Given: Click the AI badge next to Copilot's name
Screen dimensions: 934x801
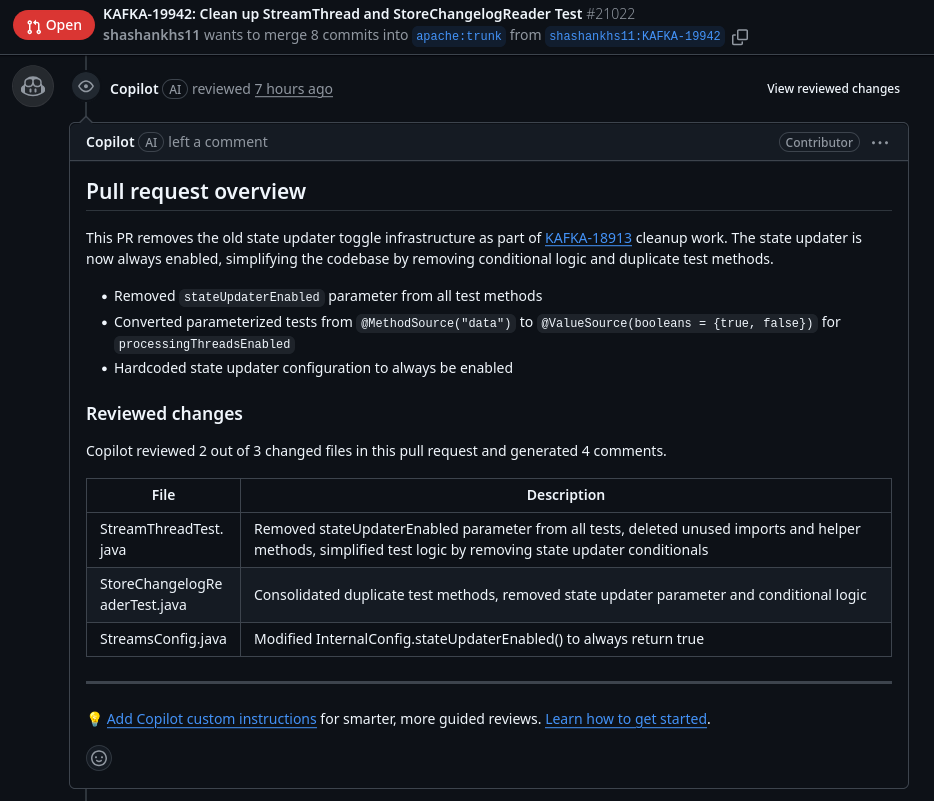Looking at the screenshot, I should (175, 89).
